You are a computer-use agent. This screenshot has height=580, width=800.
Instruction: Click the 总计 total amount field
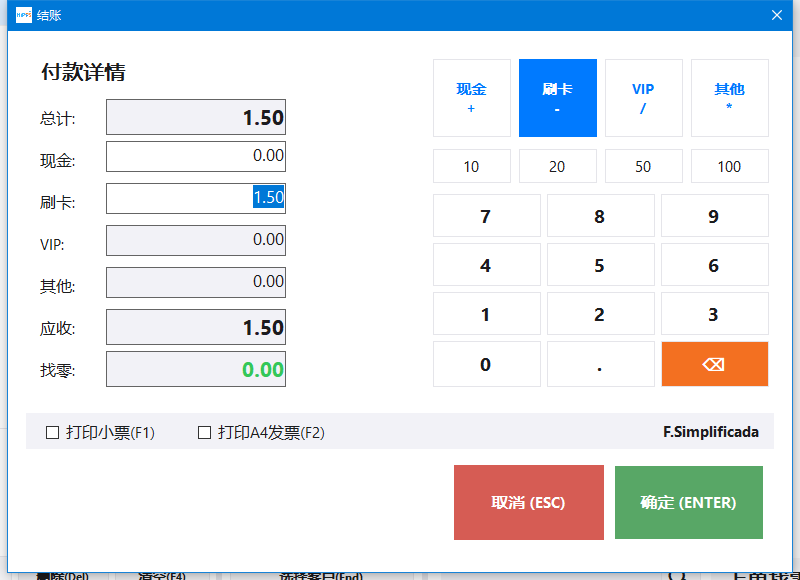coord(196,117)
